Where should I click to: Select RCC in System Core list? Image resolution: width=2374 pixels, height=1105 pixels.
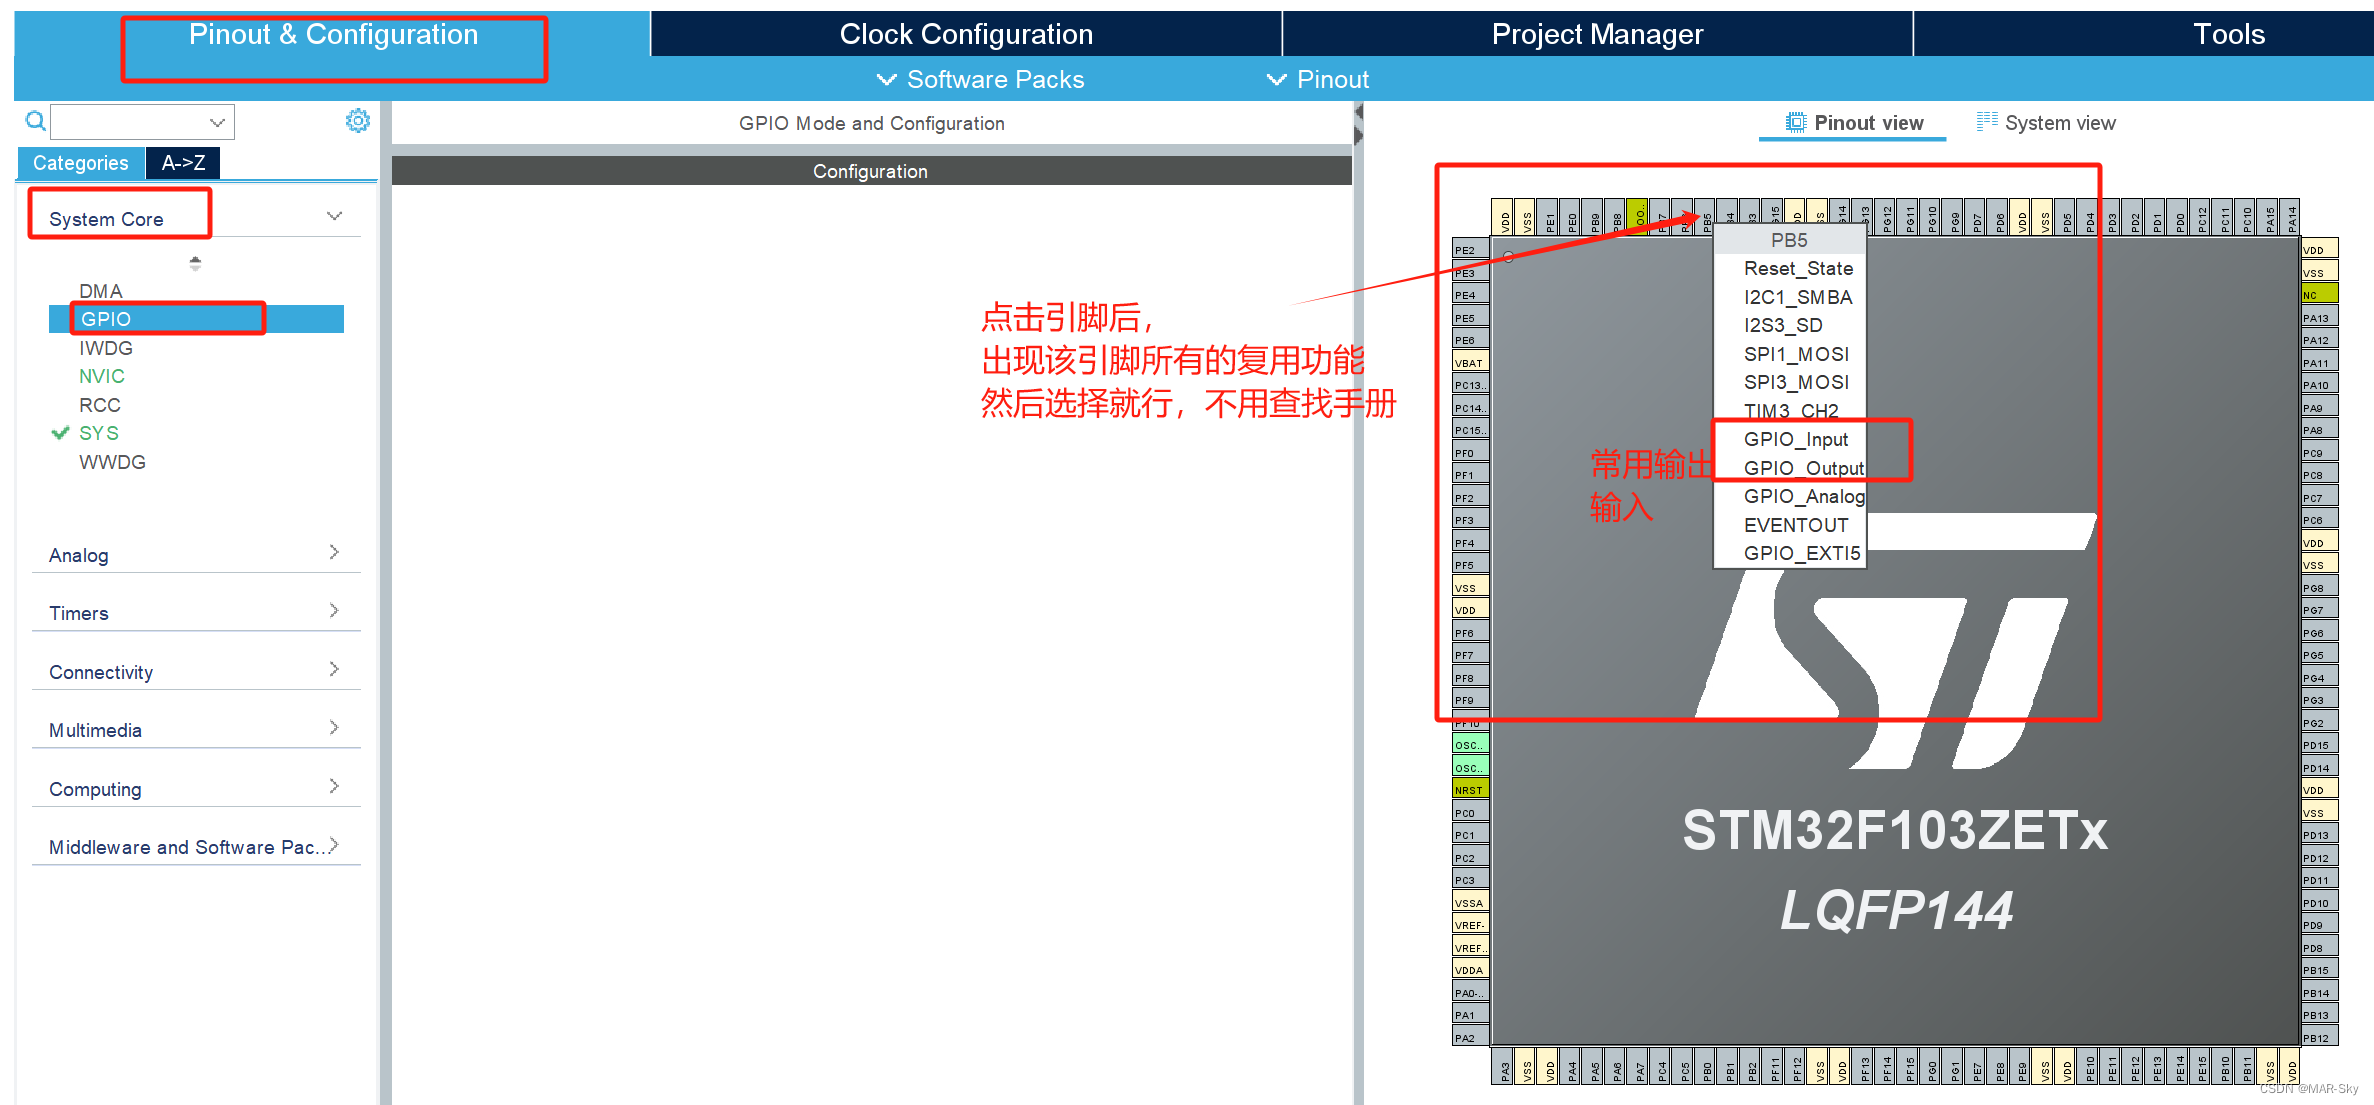tap(100, 405)
